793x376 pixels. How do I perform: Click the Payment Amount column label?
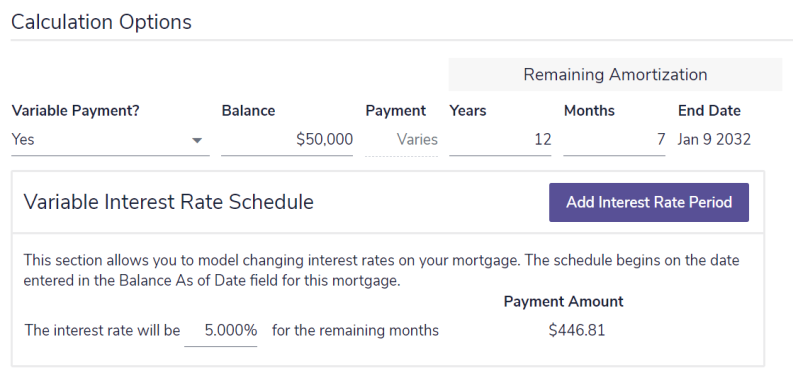[563, 302]
